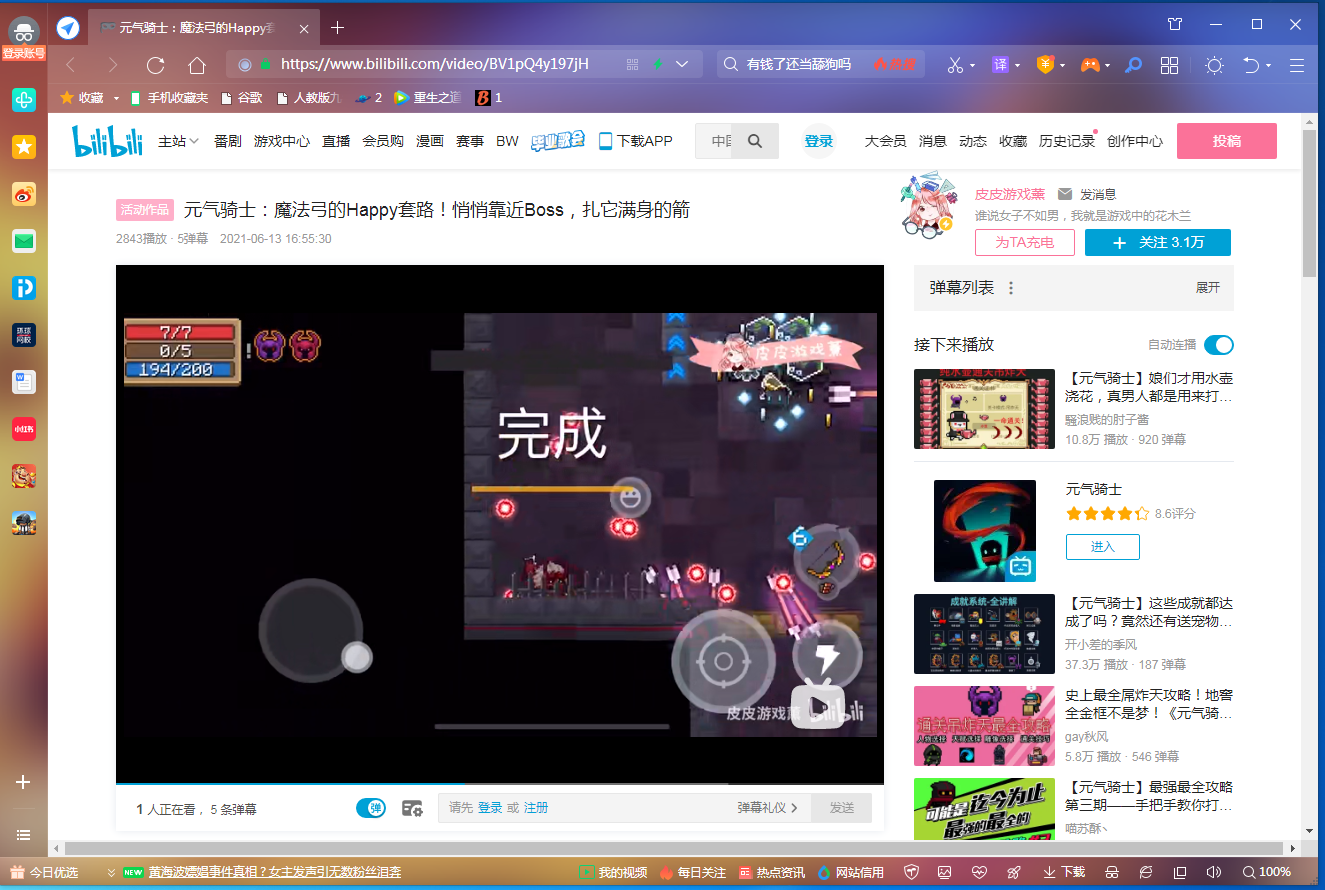Click 我的视频 in the status bar
This screenshot has height=890, width=1325.
pyautogui.click(x=614, y=872)
